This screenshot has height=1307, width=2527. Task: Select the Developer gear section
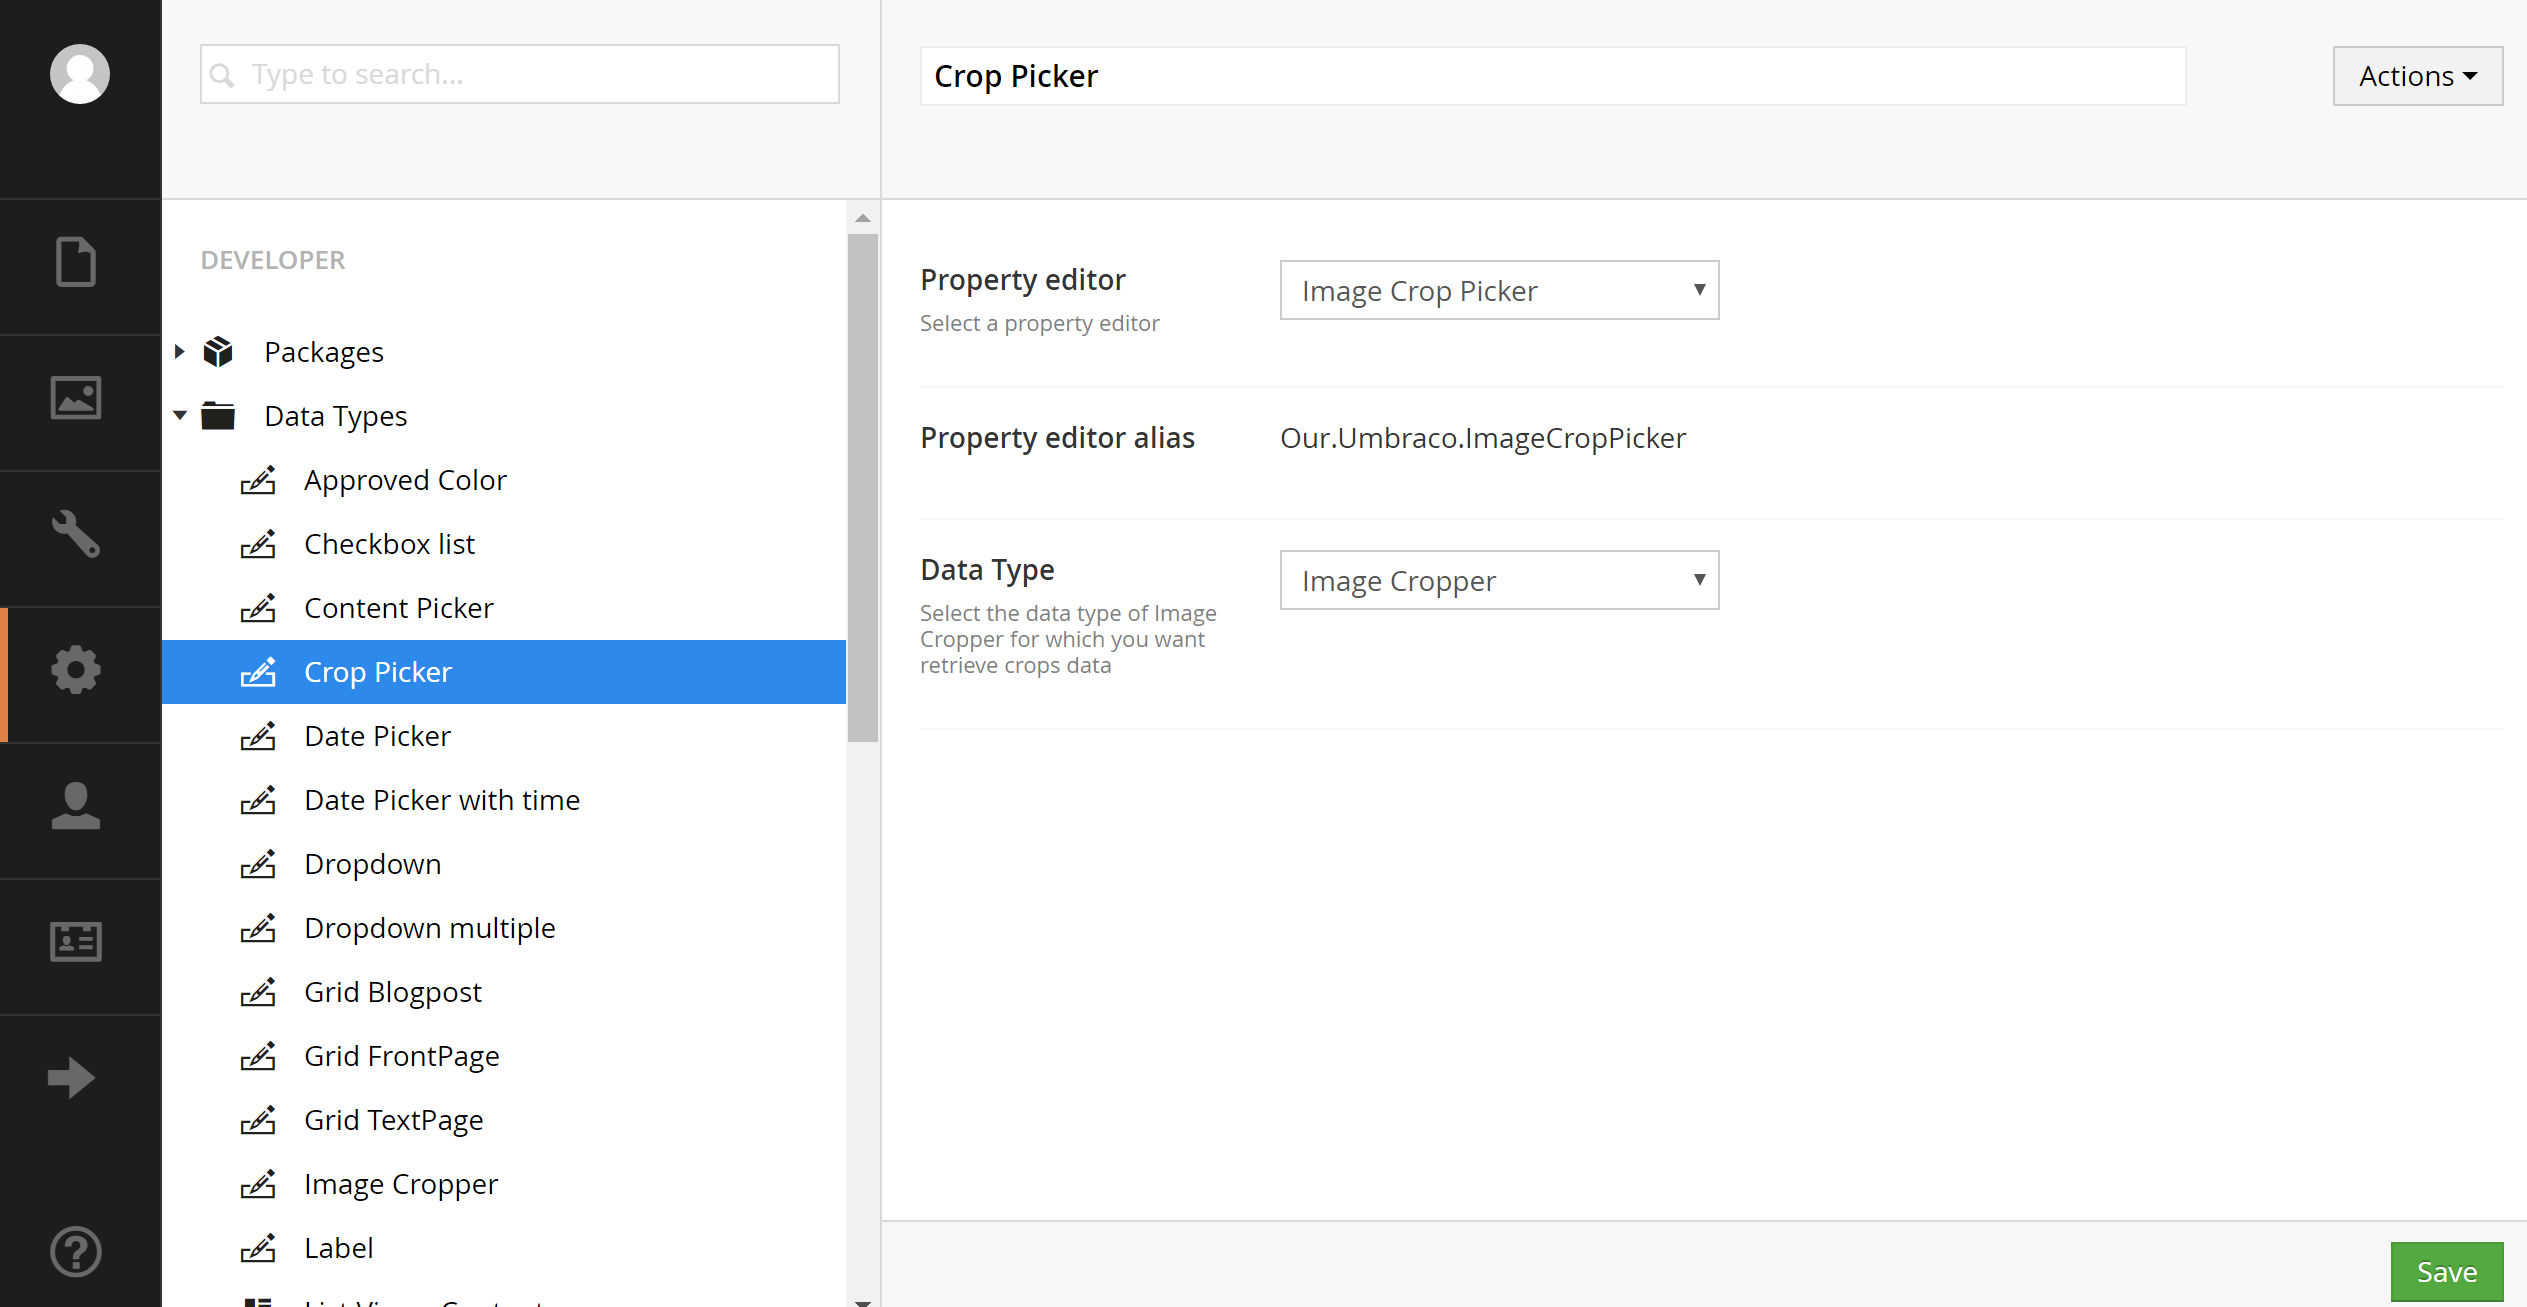coord(76,670)
